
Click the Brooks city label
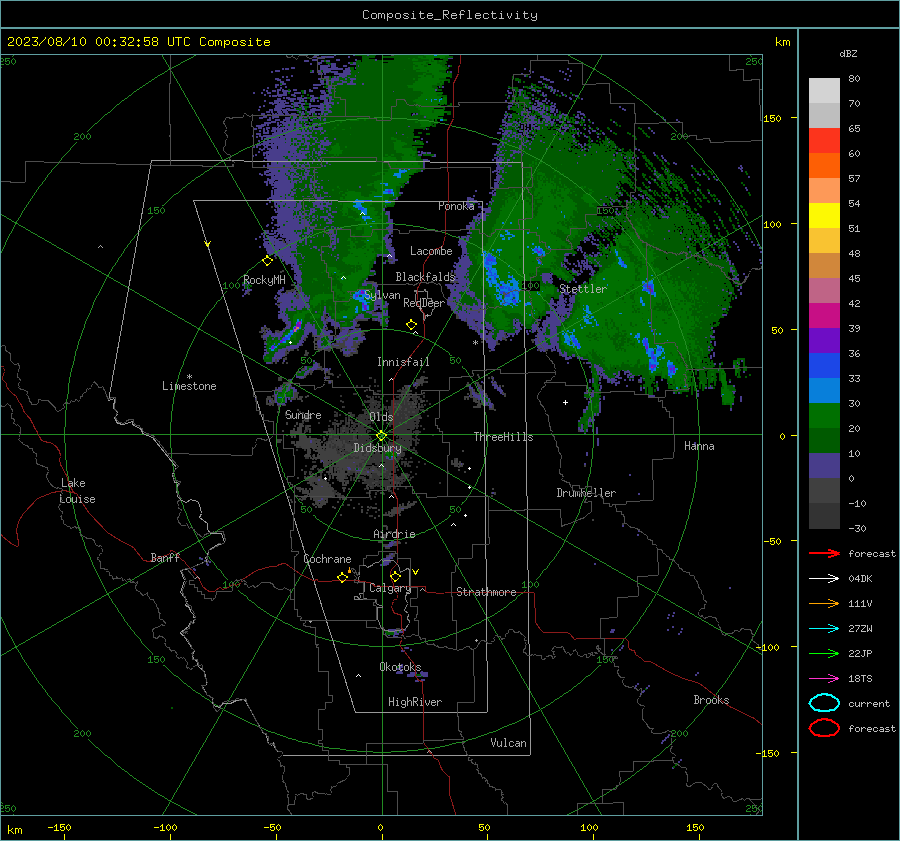coord(711,700)
